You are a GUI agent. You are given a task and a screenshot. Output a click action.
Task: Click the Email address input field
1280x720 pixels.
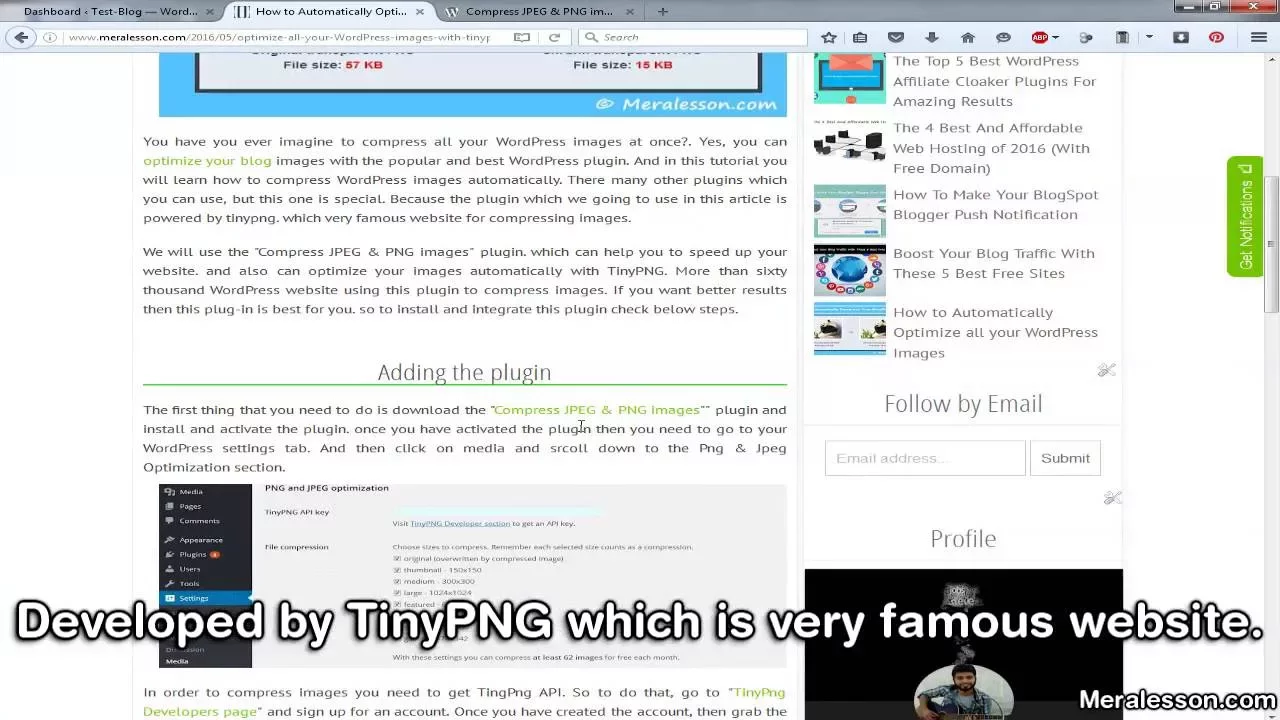pos(925,458)
